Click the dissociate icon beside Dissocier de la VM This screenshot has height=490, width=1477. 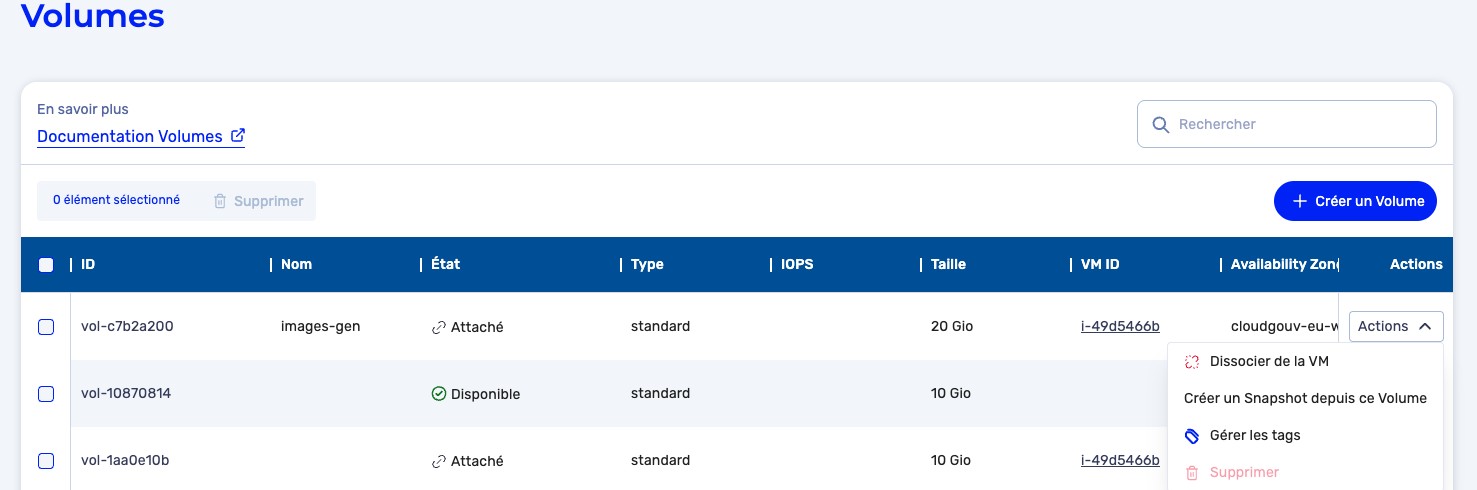point(1191,362)
